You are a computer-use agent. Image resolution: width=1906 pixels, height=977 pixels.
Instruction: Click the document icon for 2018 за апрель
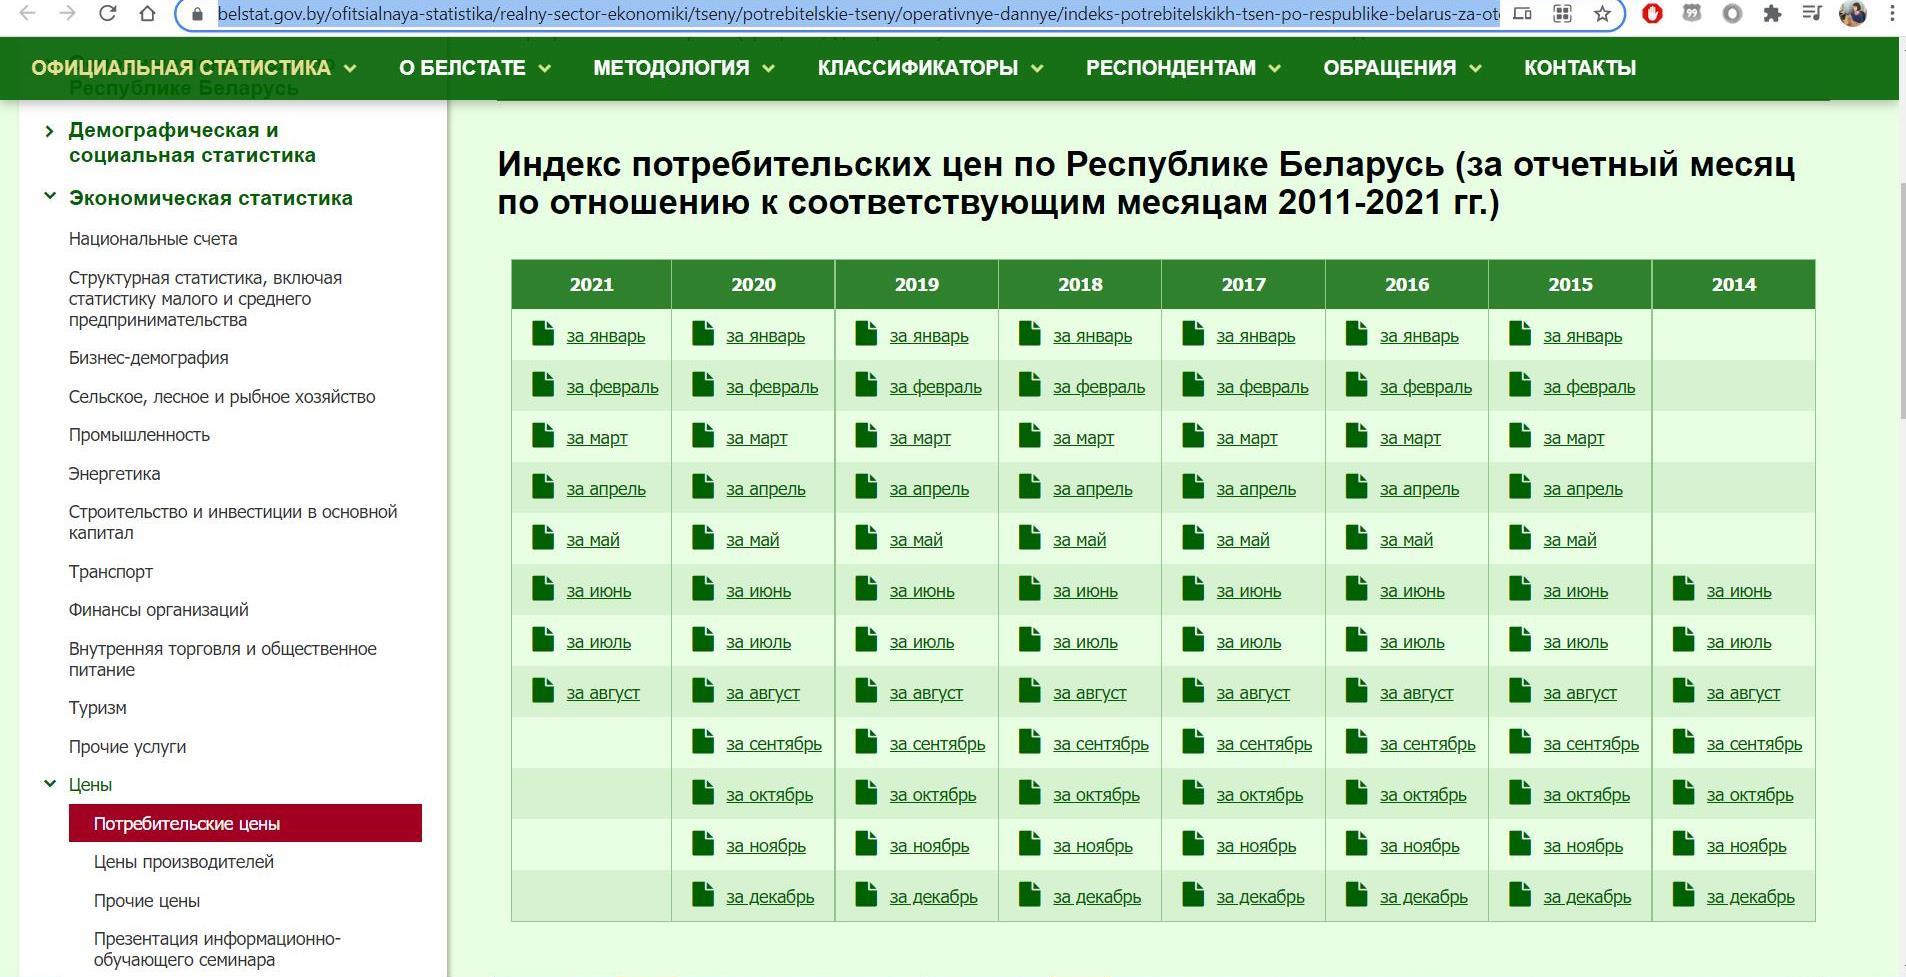(1030, 486)
